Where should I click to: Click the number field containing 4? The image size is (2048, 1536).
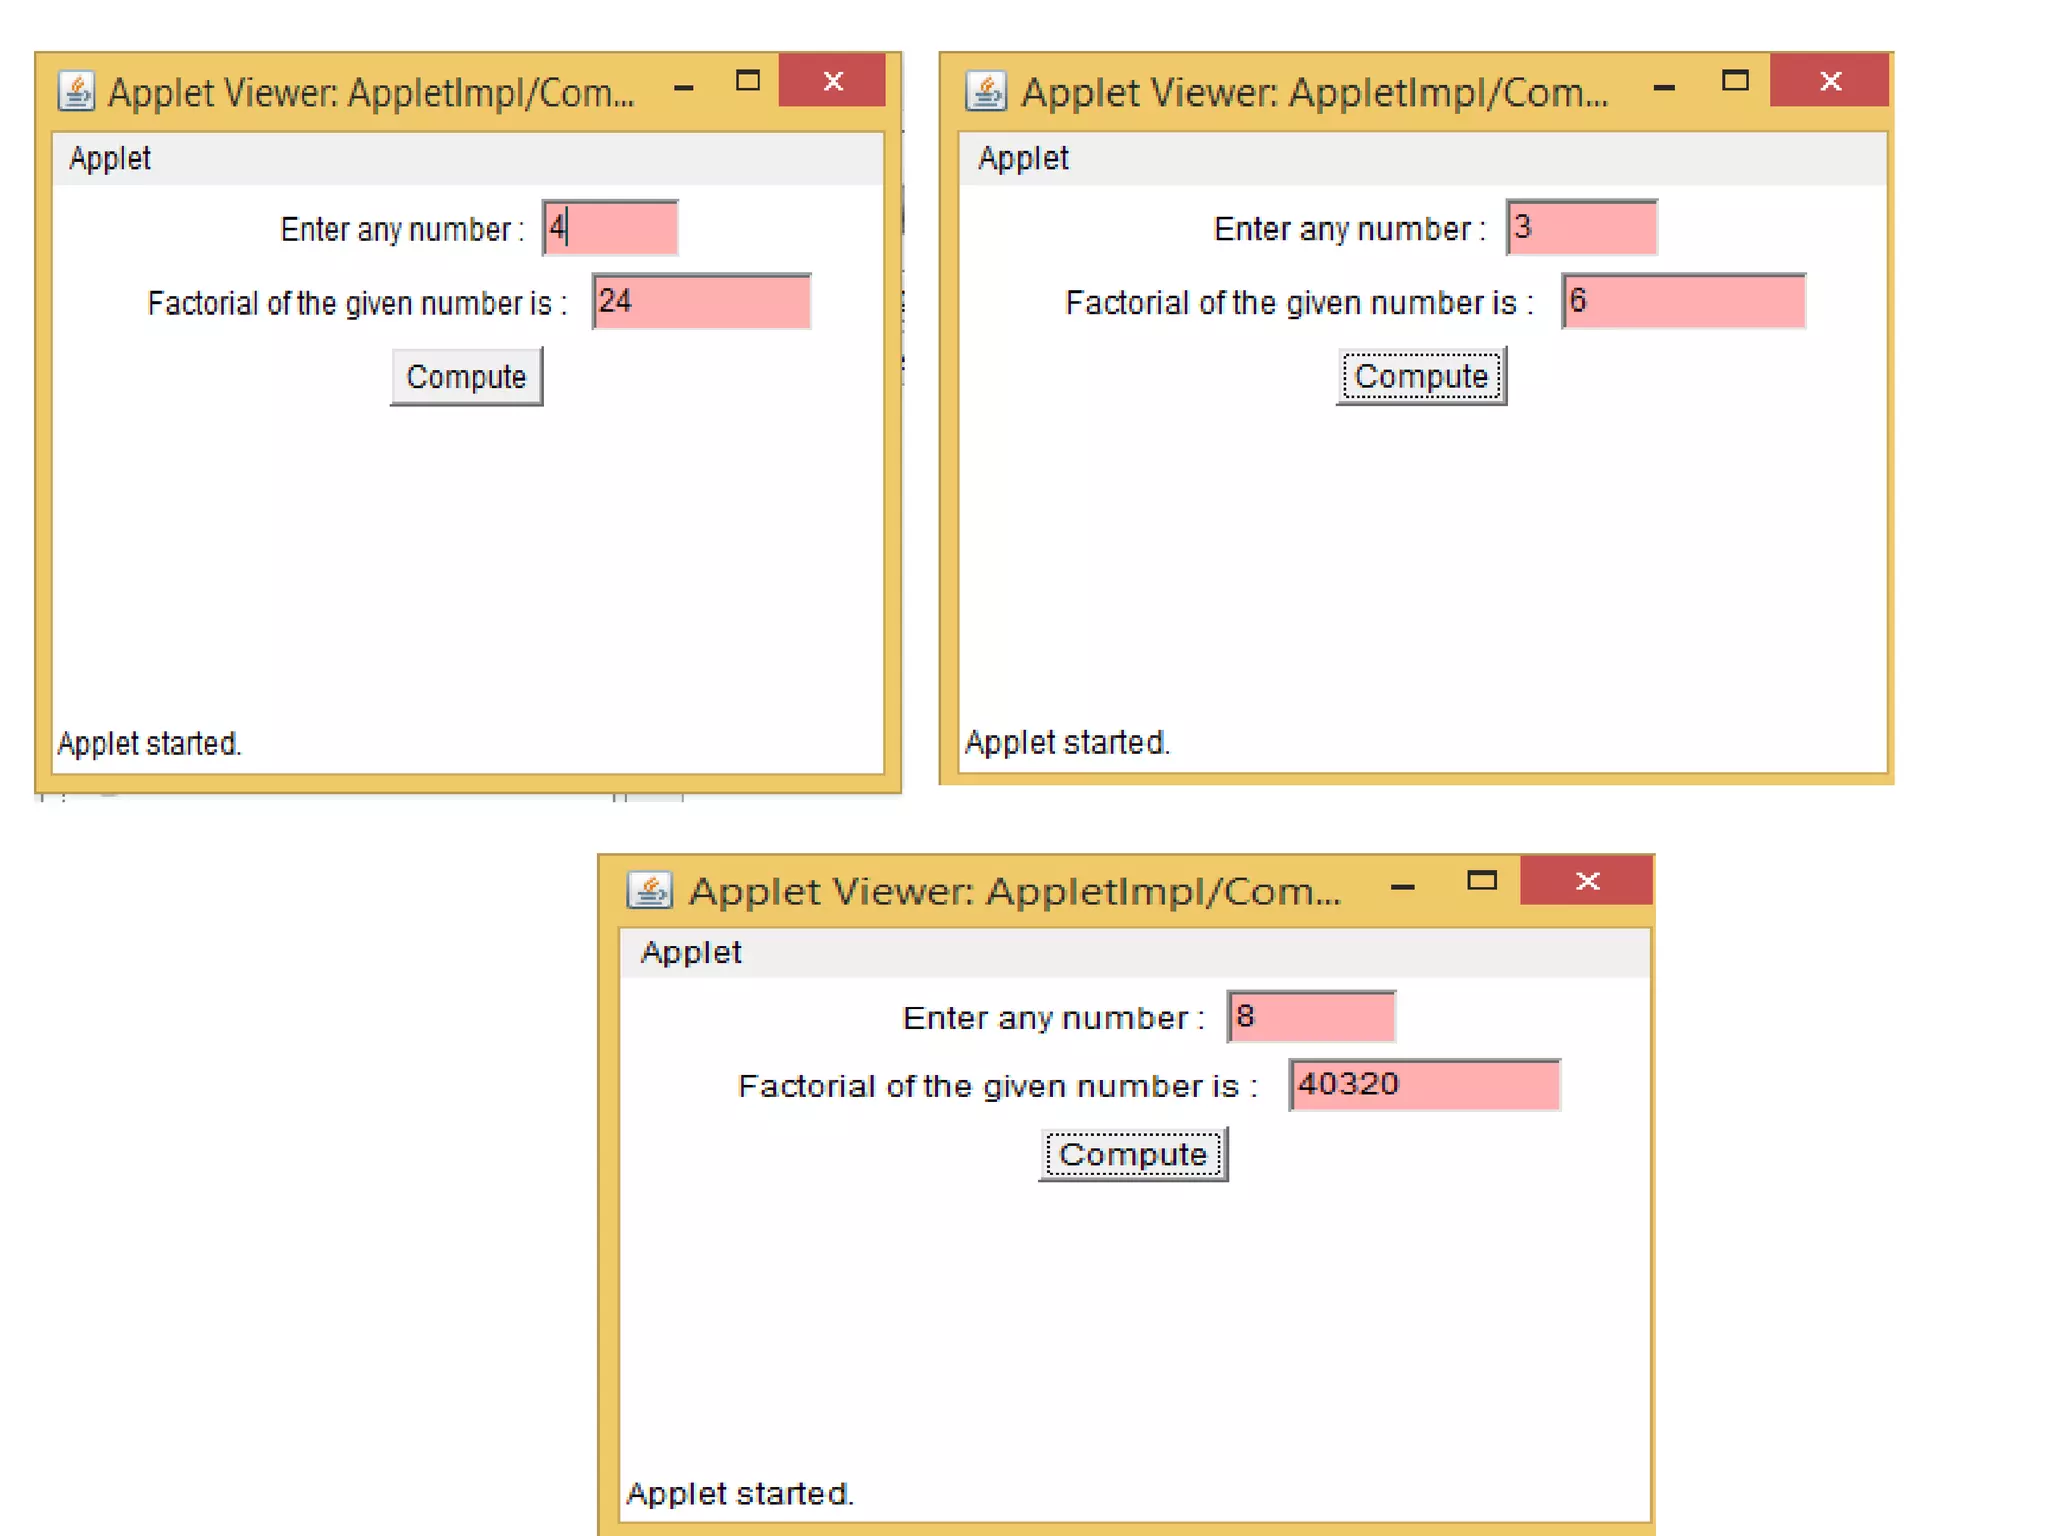(x=610, y=228)
